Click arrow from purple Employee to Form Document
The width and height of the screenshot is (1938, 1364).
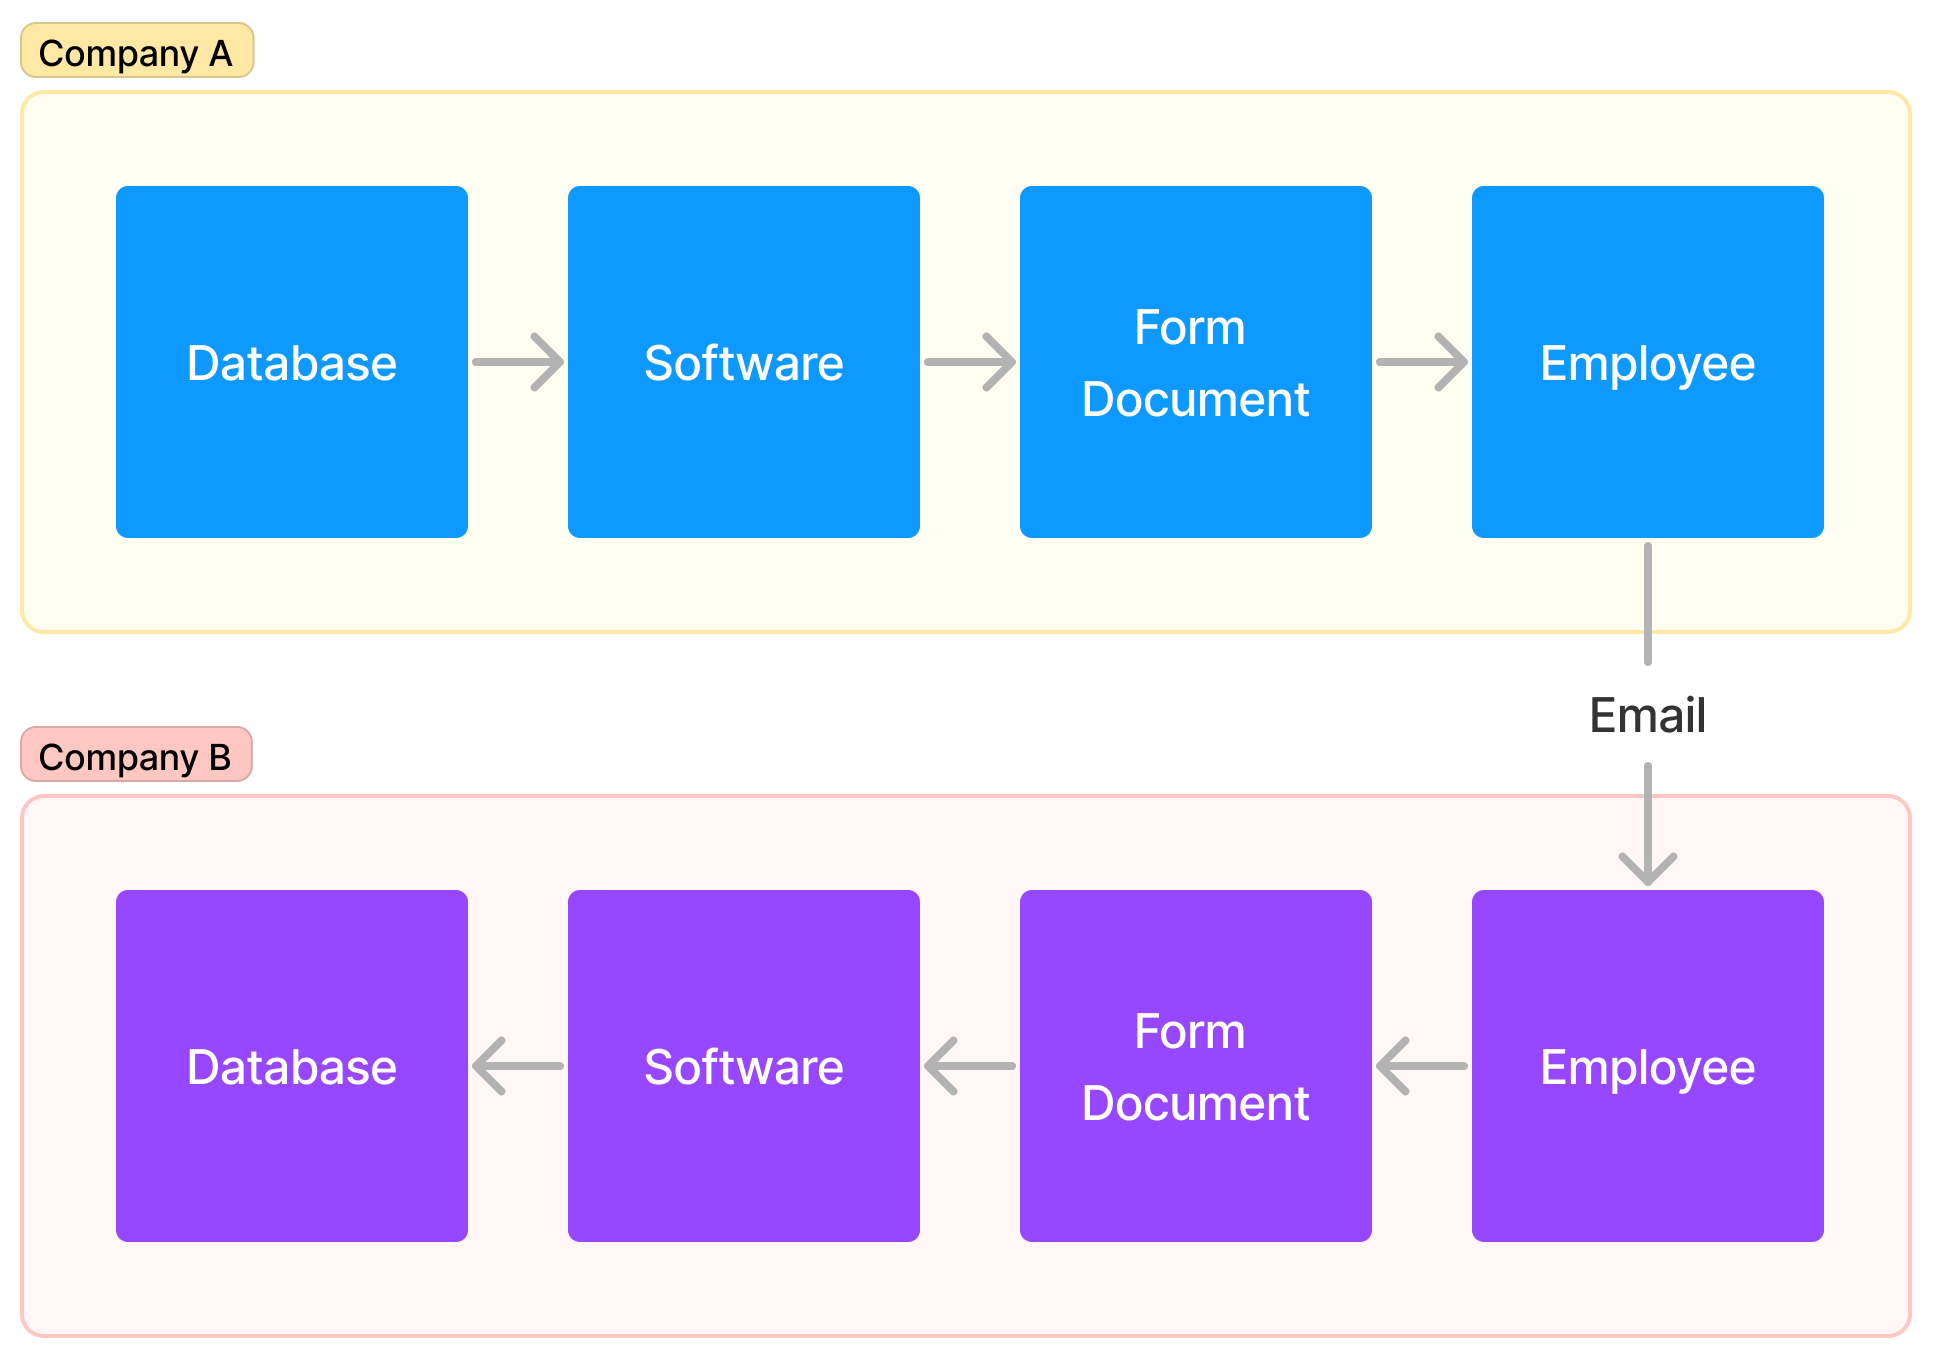1421,1066
